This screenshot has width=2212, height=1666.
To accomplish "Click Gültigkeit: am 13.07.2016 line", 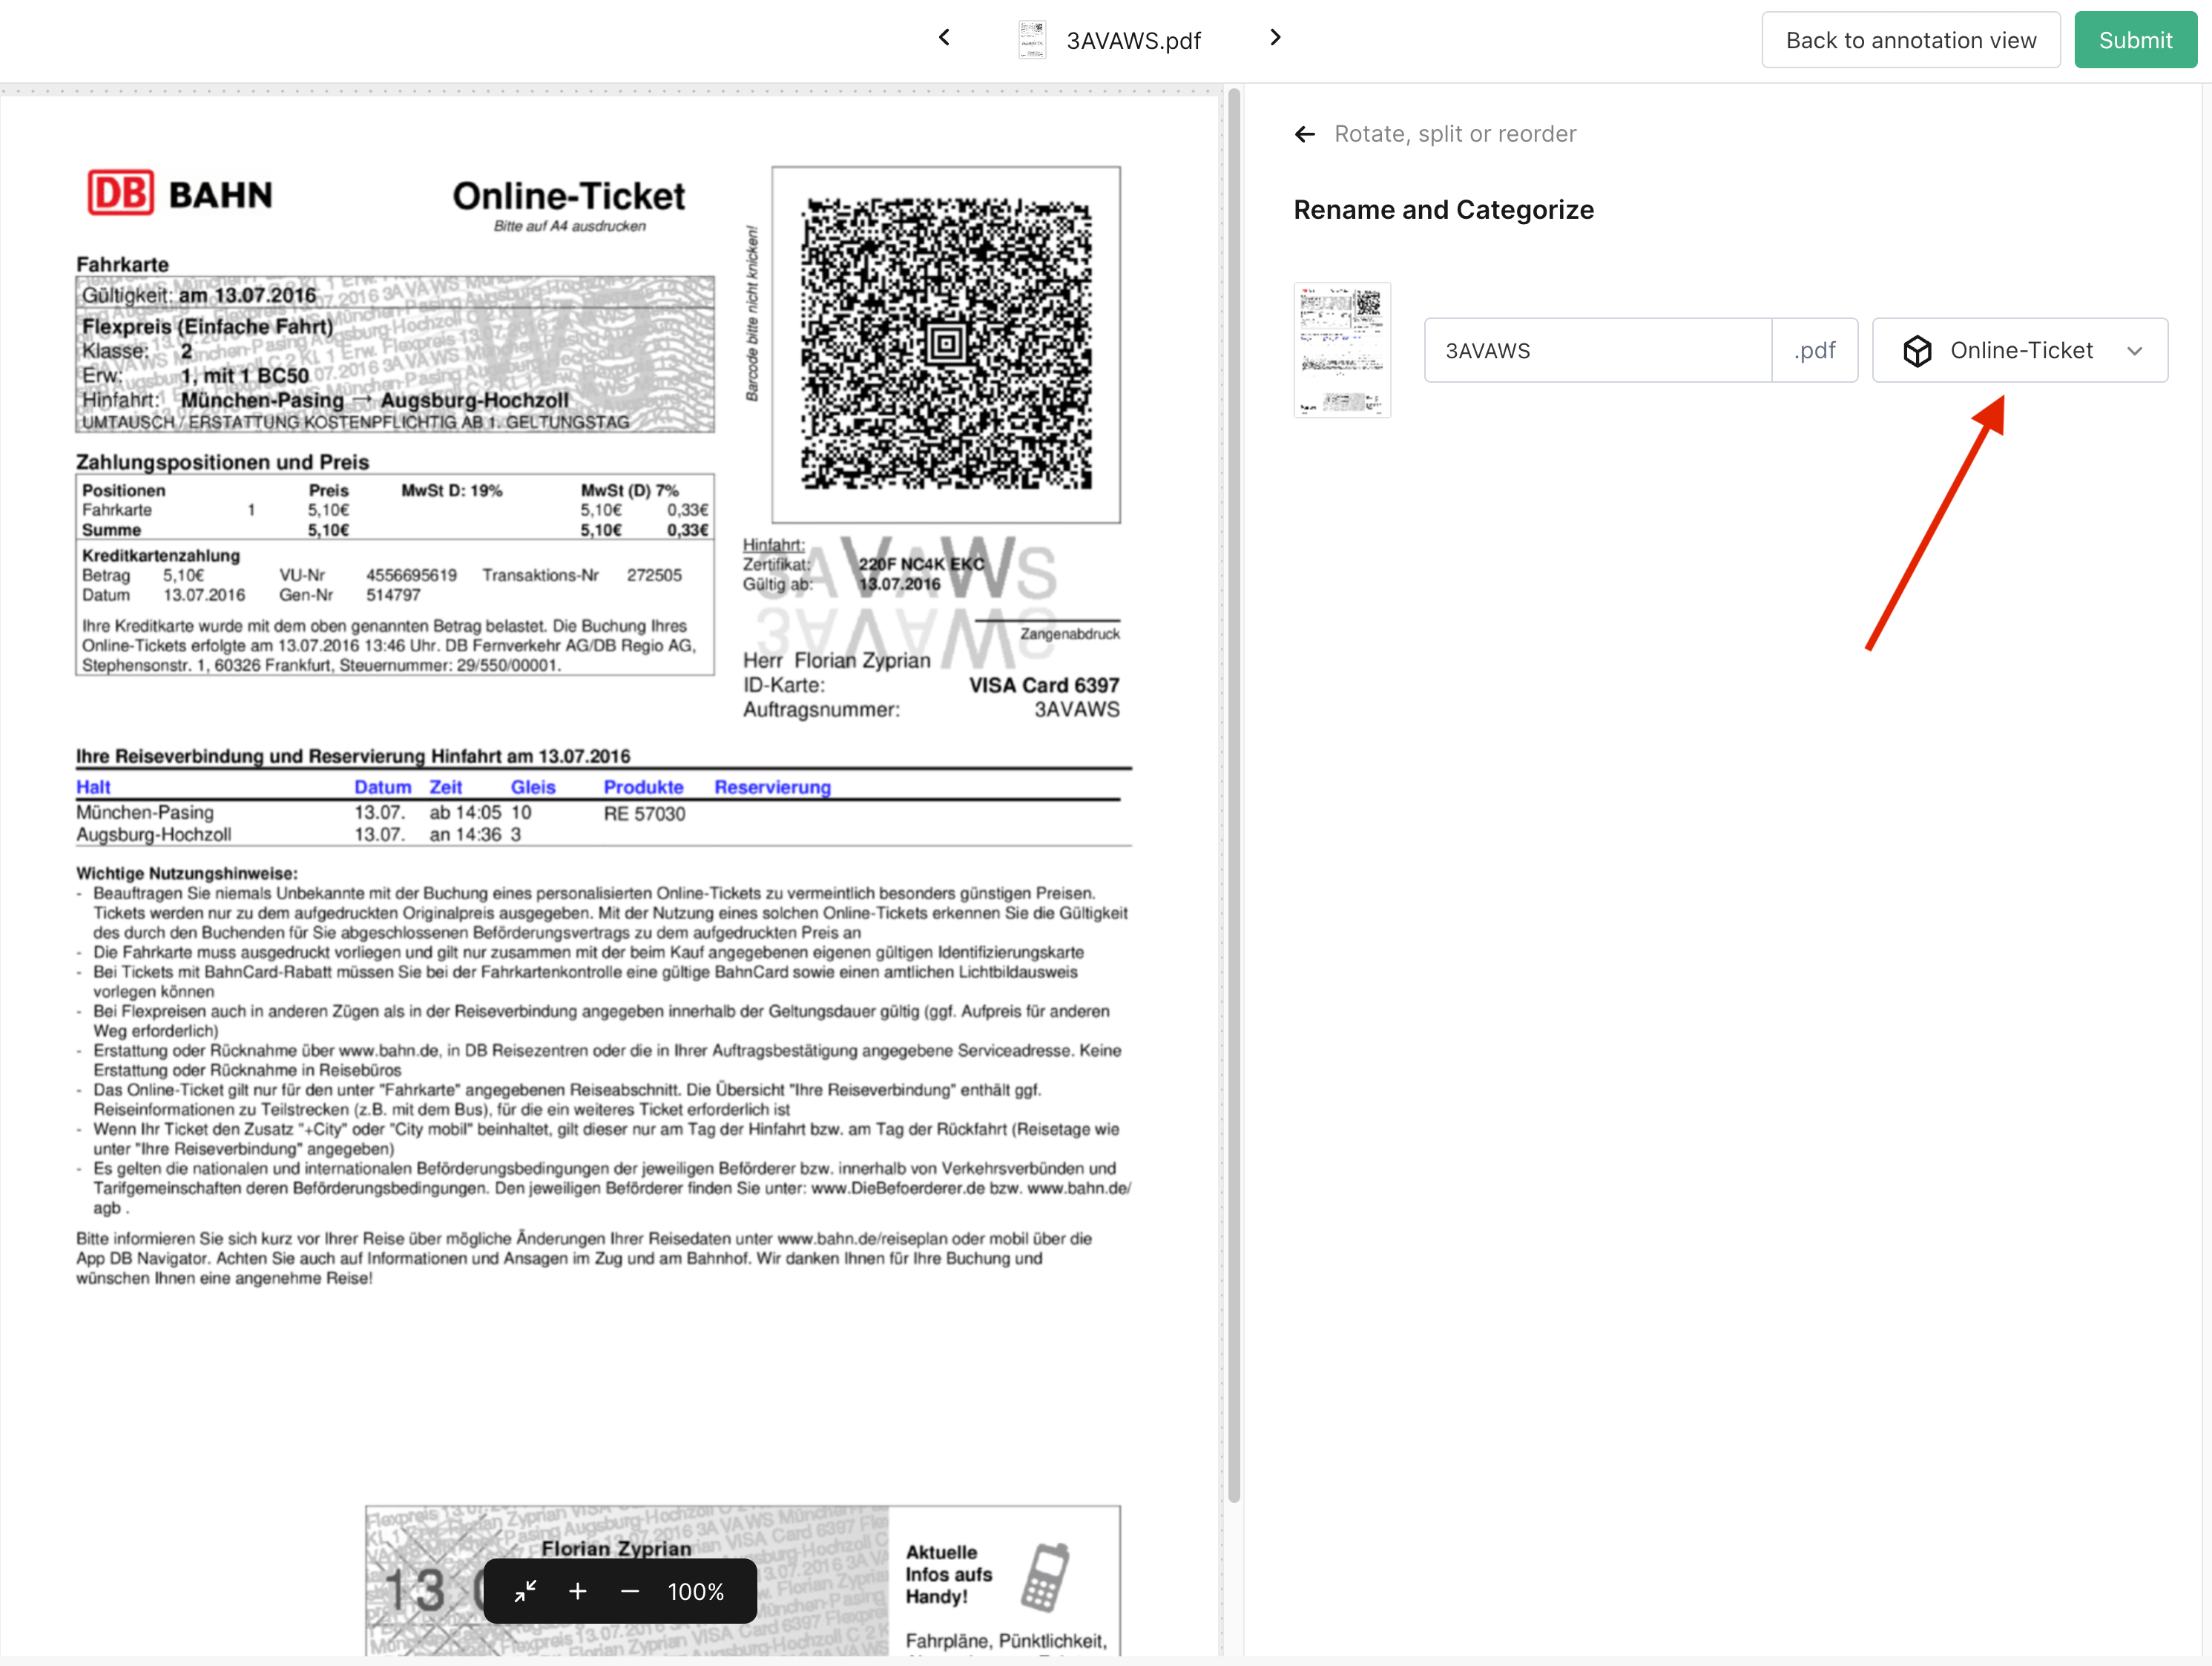I will [199, 295].
